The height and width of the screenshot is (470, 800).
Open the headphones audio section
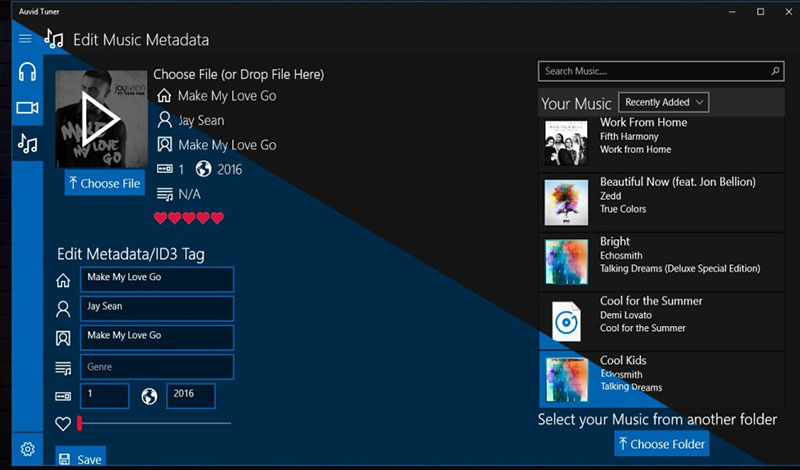click(x=27, y=72)
